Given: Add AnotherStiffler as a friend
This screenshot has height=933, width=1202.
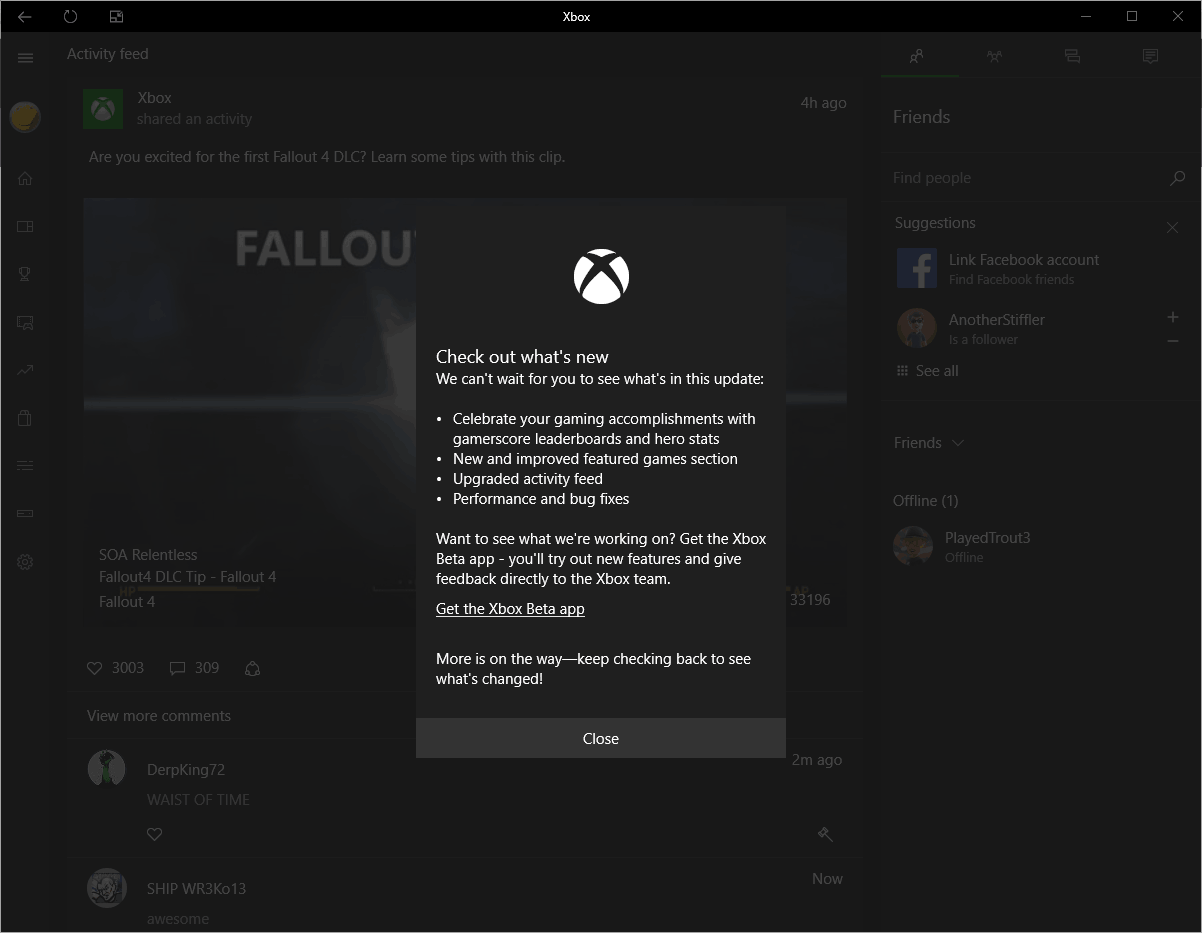Looking at the screenshot, I should pos(1173,317).
